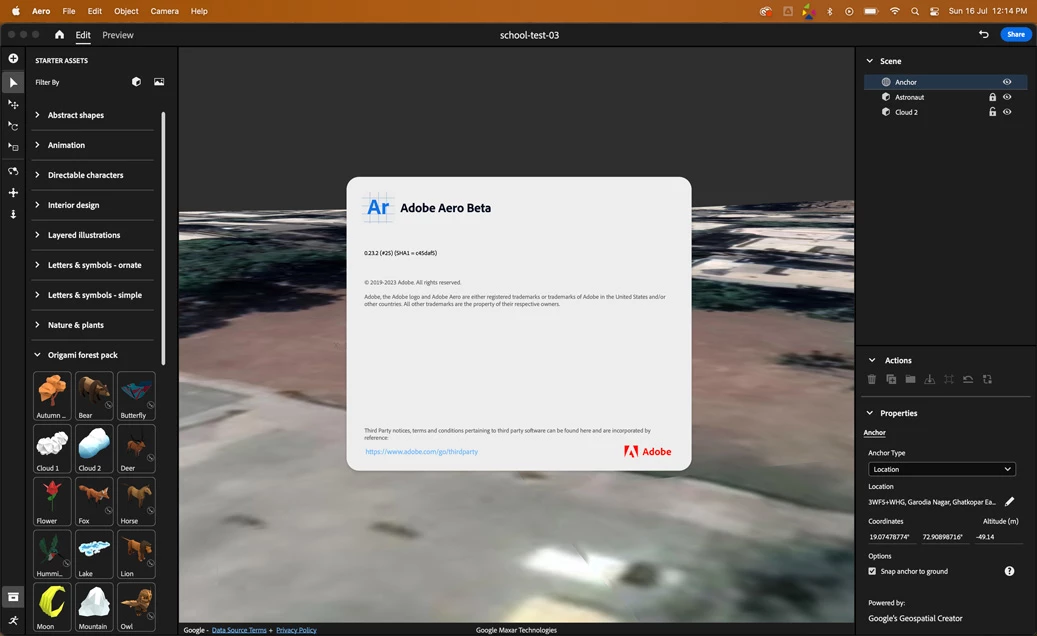This screenshot has width=1037, height=636.
Task: Choose the Select arrow tool
Action: click(x=13, y=83)
